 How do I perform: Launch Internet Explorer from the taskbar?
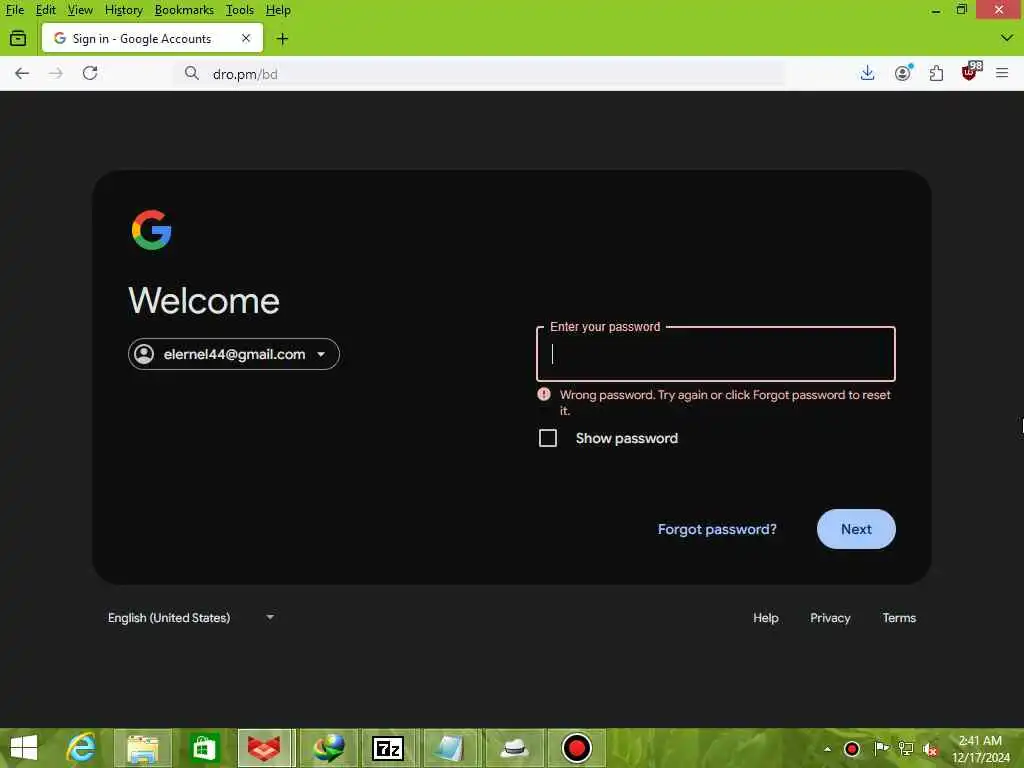[x=81, y=748]
